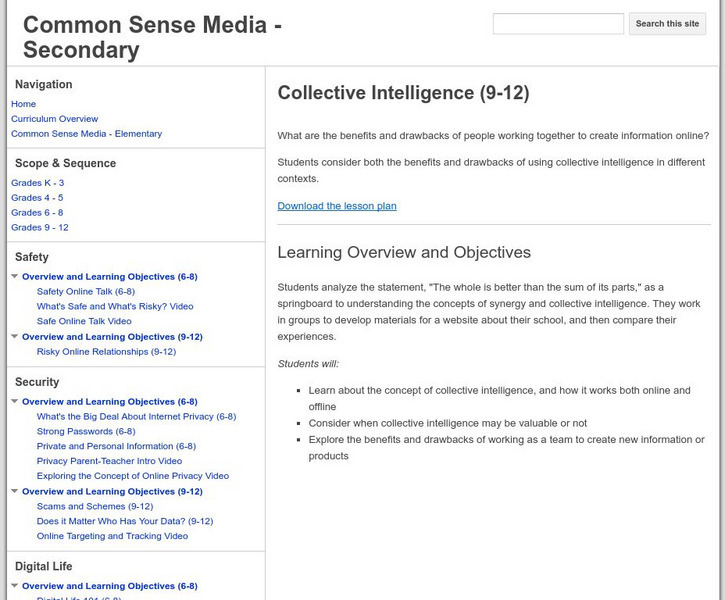Open Scams and Schemes (9-12) lesson
The height and width of the screenshot is (600, 725).
(x=95, y=507)
